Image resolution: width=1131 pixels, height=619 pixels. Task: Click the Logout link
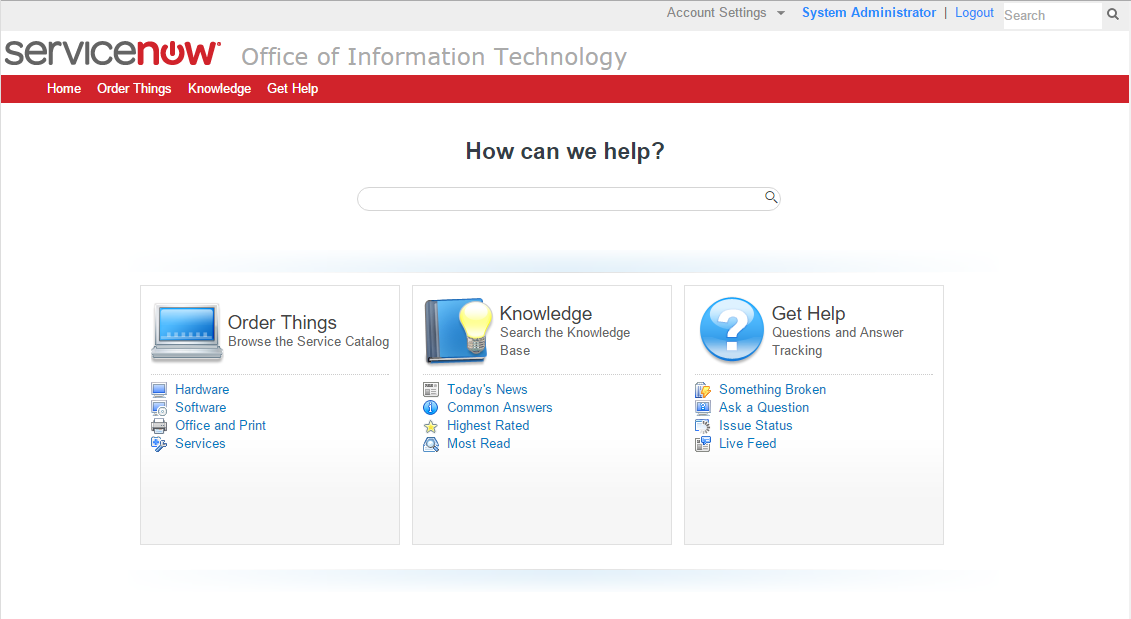(974, 13)
